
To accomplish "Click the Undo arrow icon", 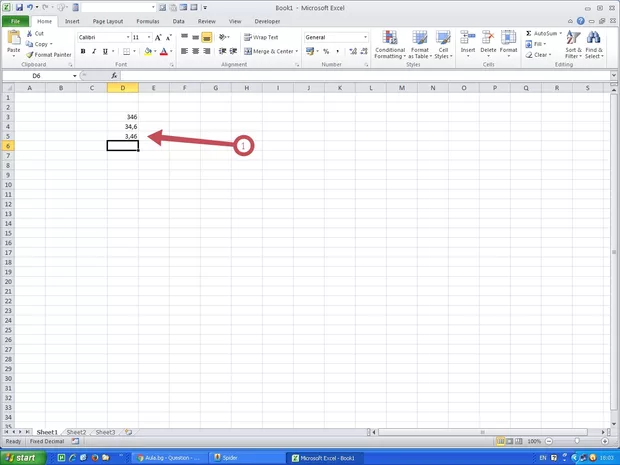I will pos(30,8).
